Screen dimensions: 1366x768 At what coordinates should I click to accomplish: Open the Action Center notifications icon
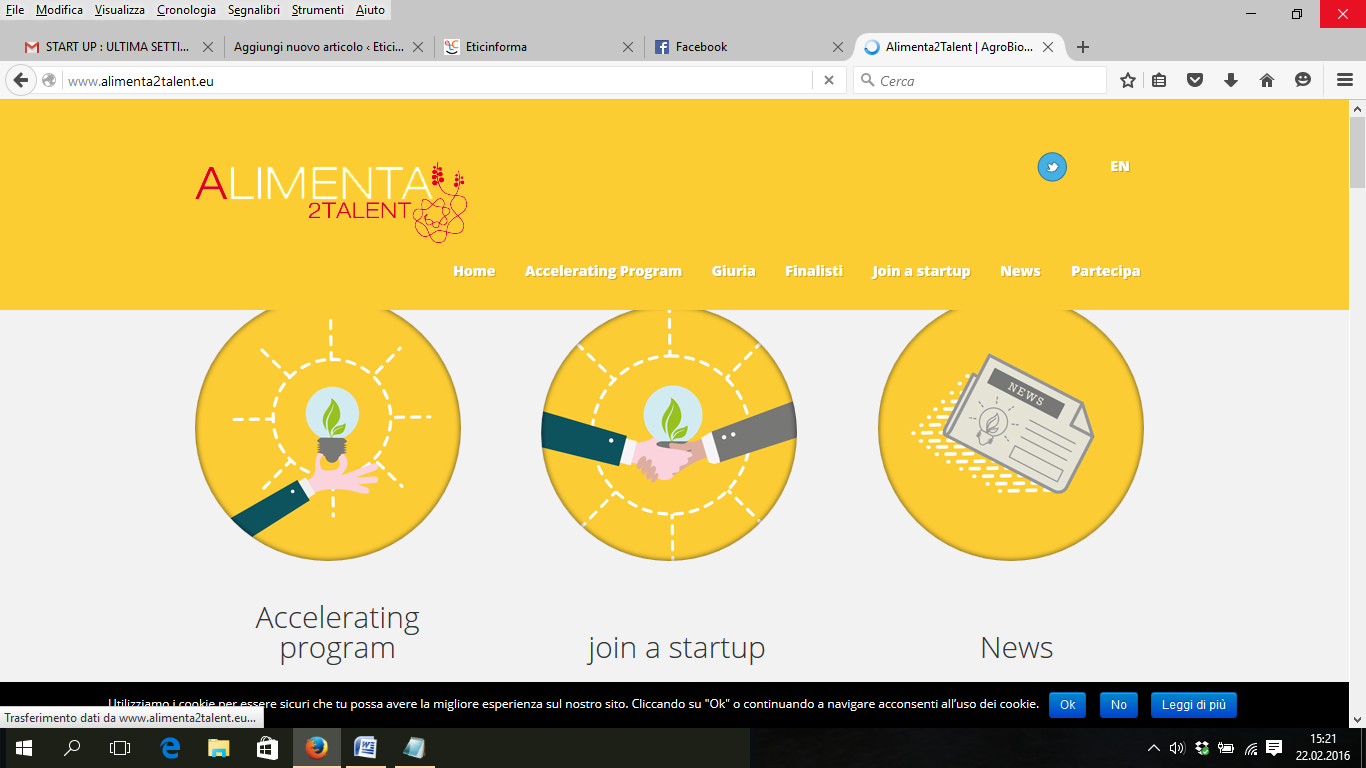[x=1274, y=748]
